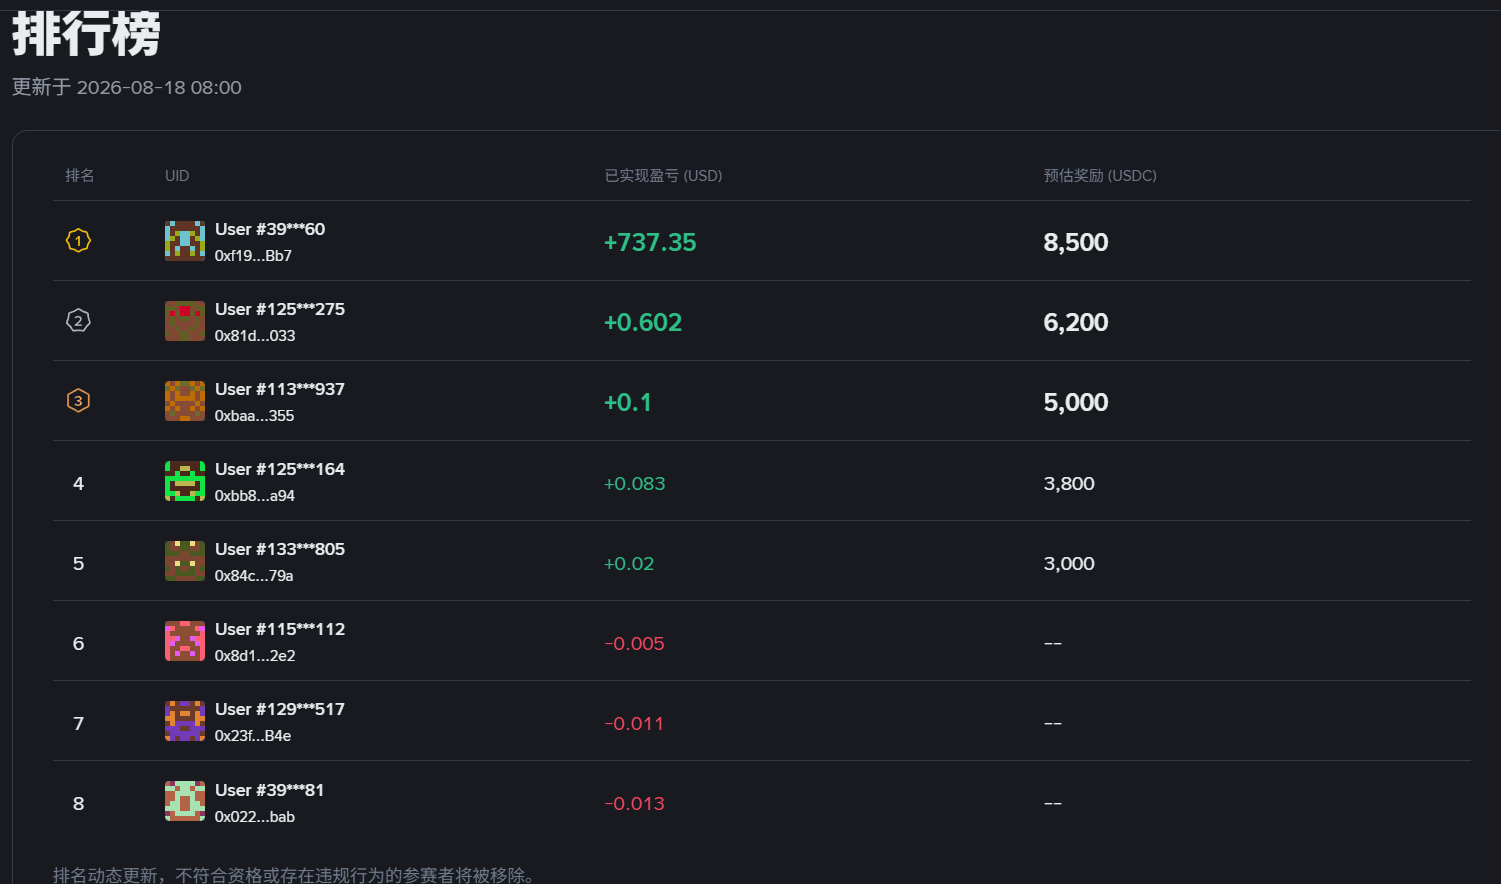Viewport: 1501px width, 884px height.
Task: Click the silver rank 2 badge icon
Action: 78,320
